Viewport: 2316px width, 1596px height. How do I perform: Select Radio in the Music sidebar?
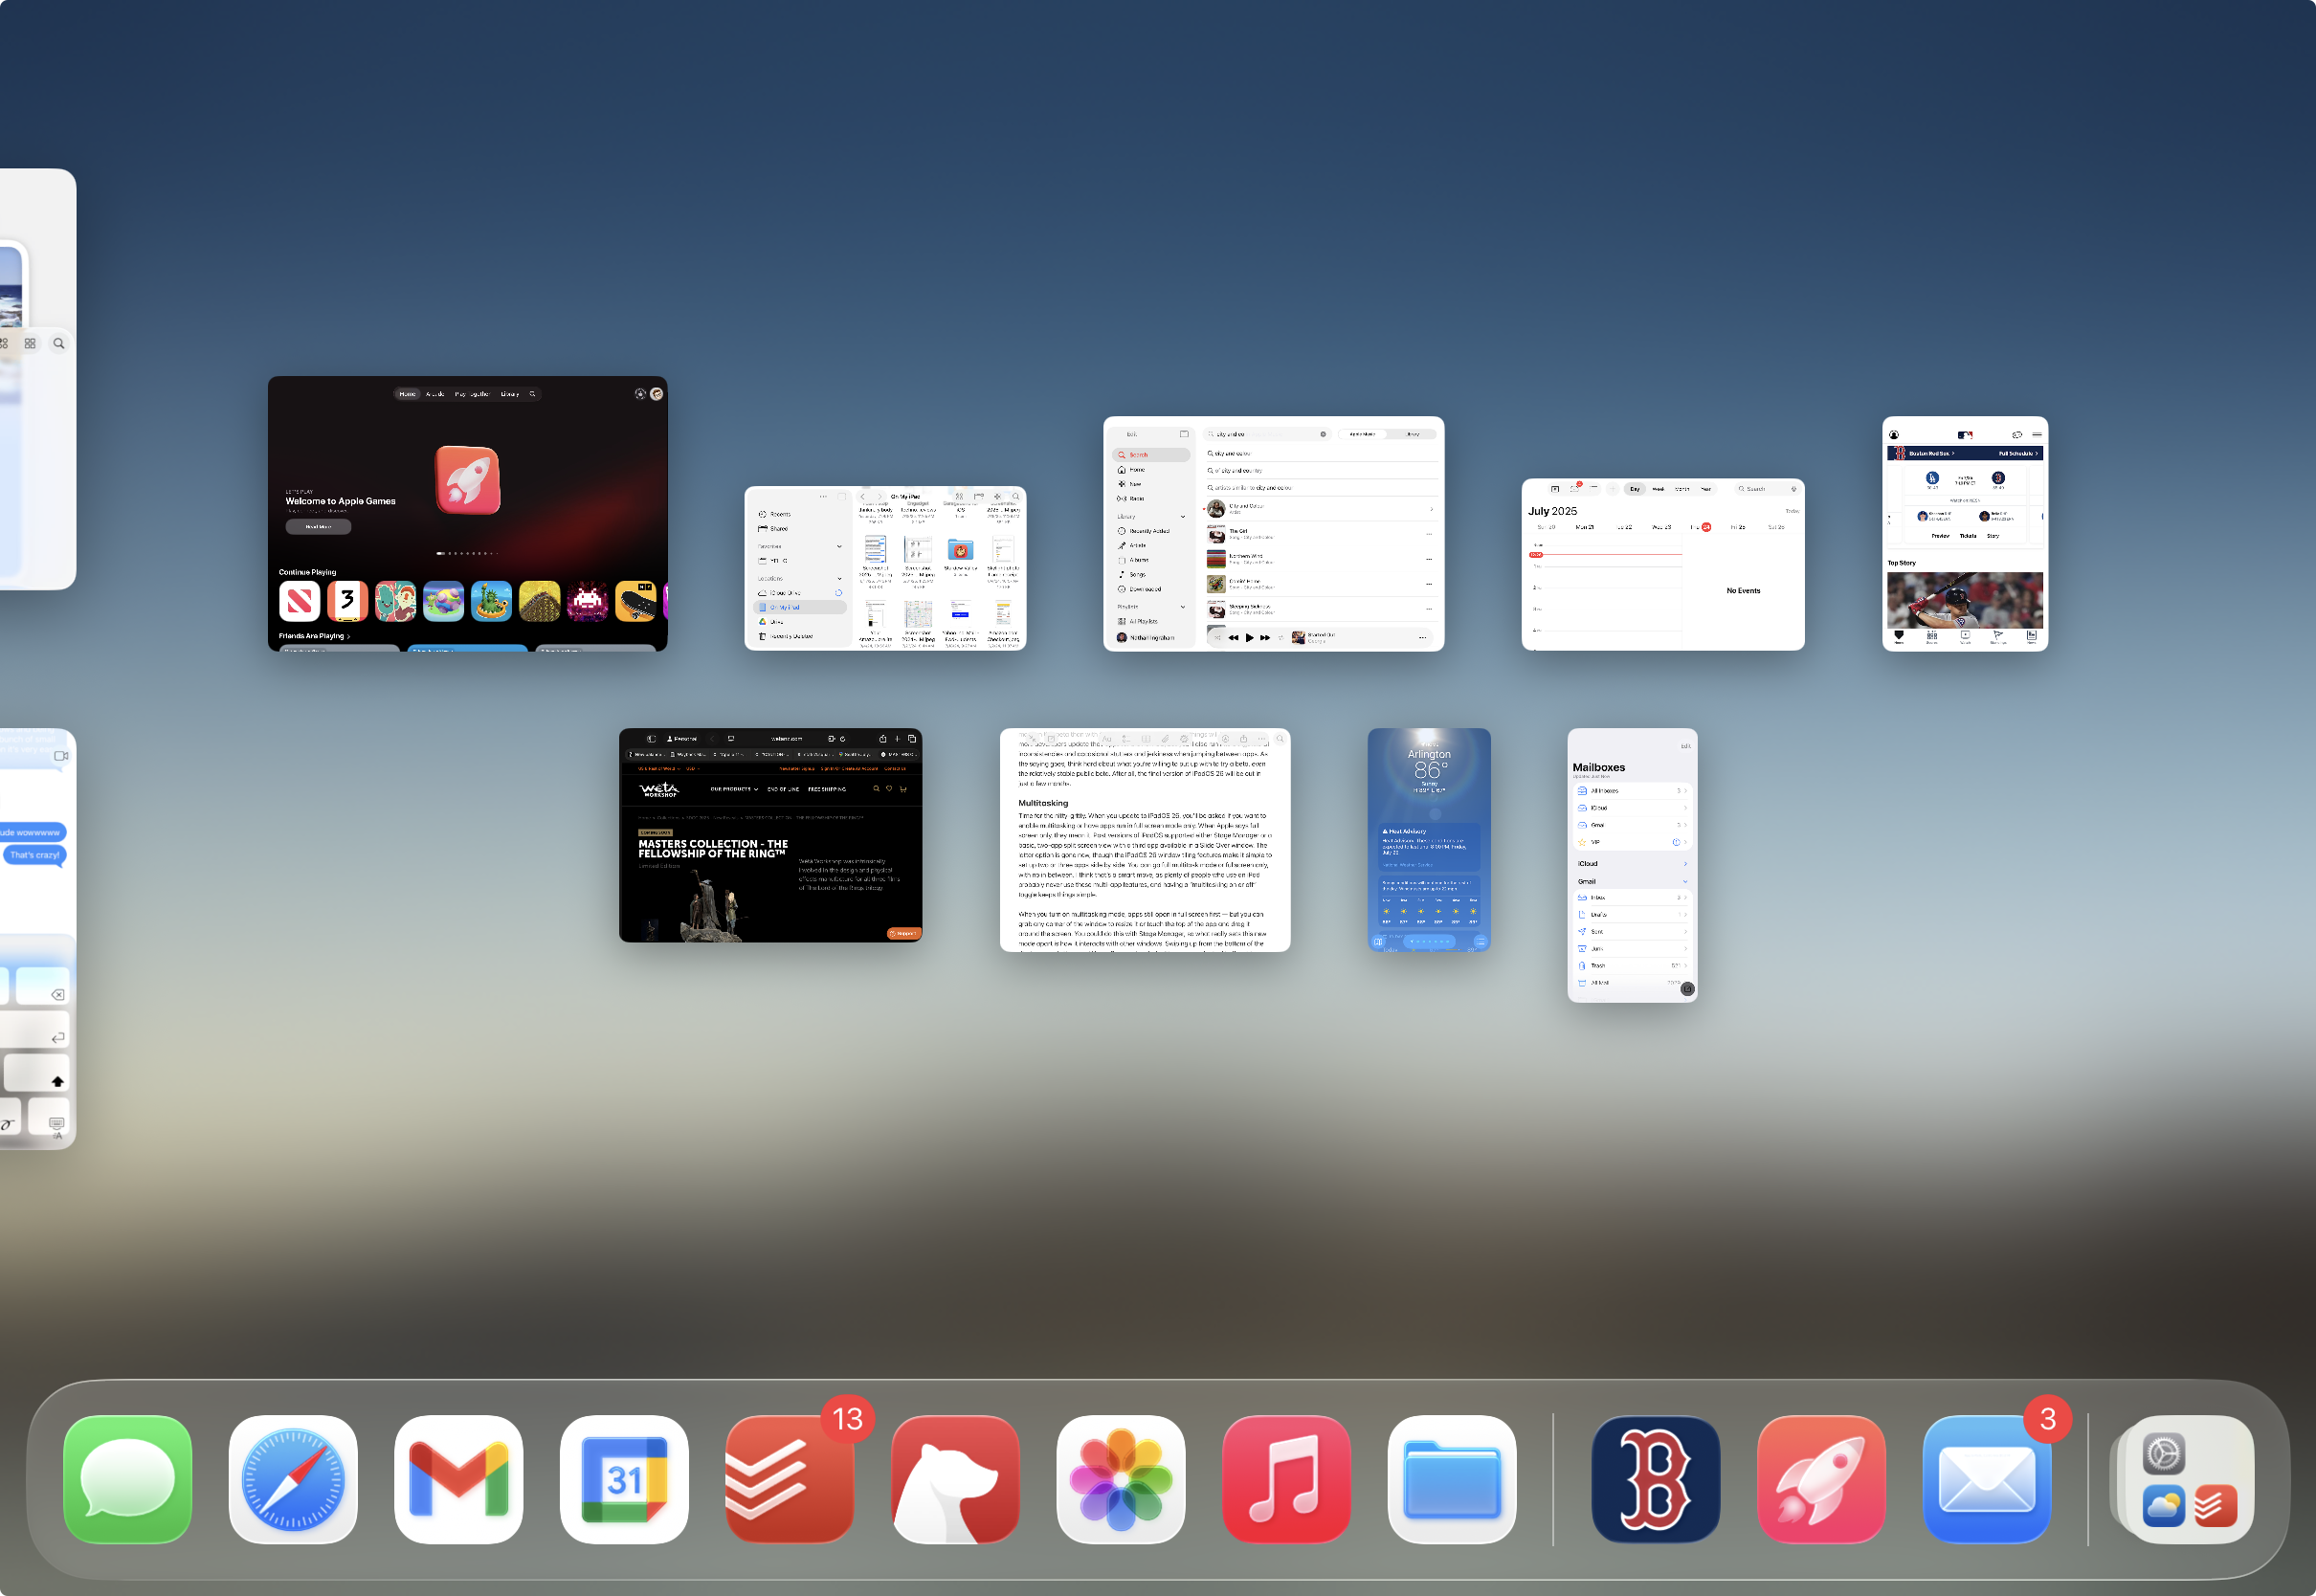click(1137, 499)
